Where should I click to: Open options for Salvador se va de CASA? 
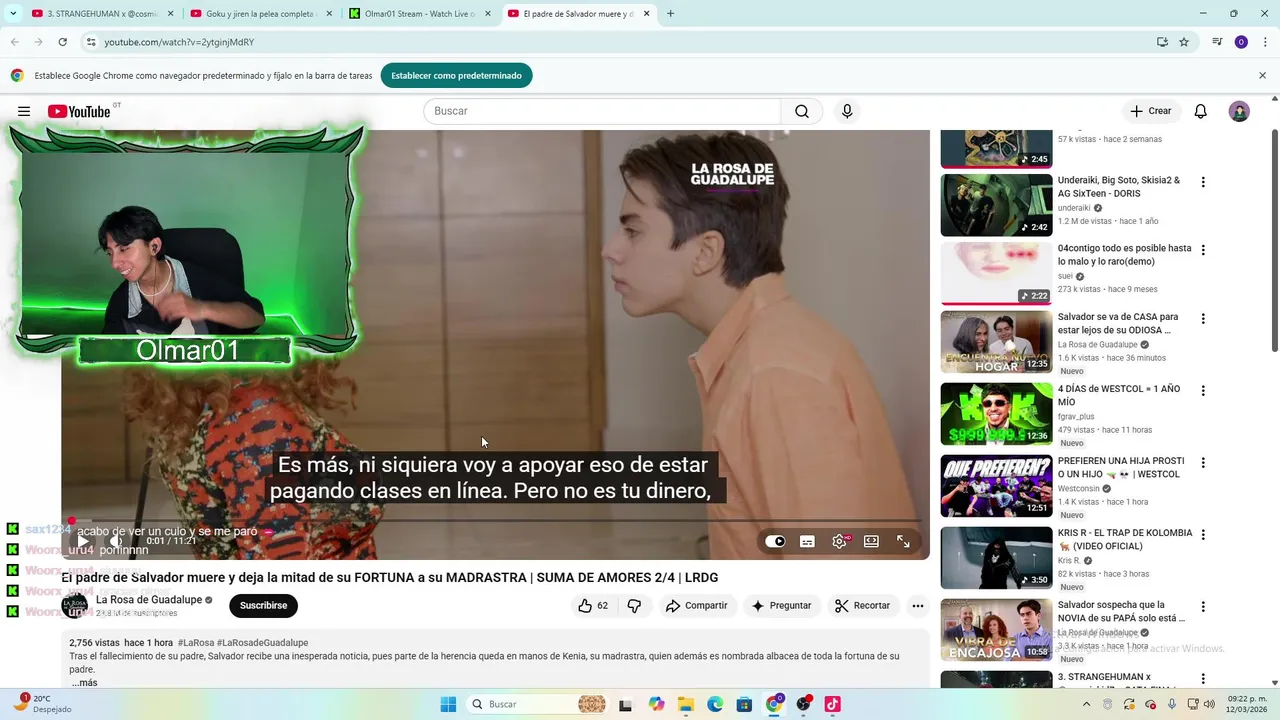pyautogui.click(x=1203, y=319)
